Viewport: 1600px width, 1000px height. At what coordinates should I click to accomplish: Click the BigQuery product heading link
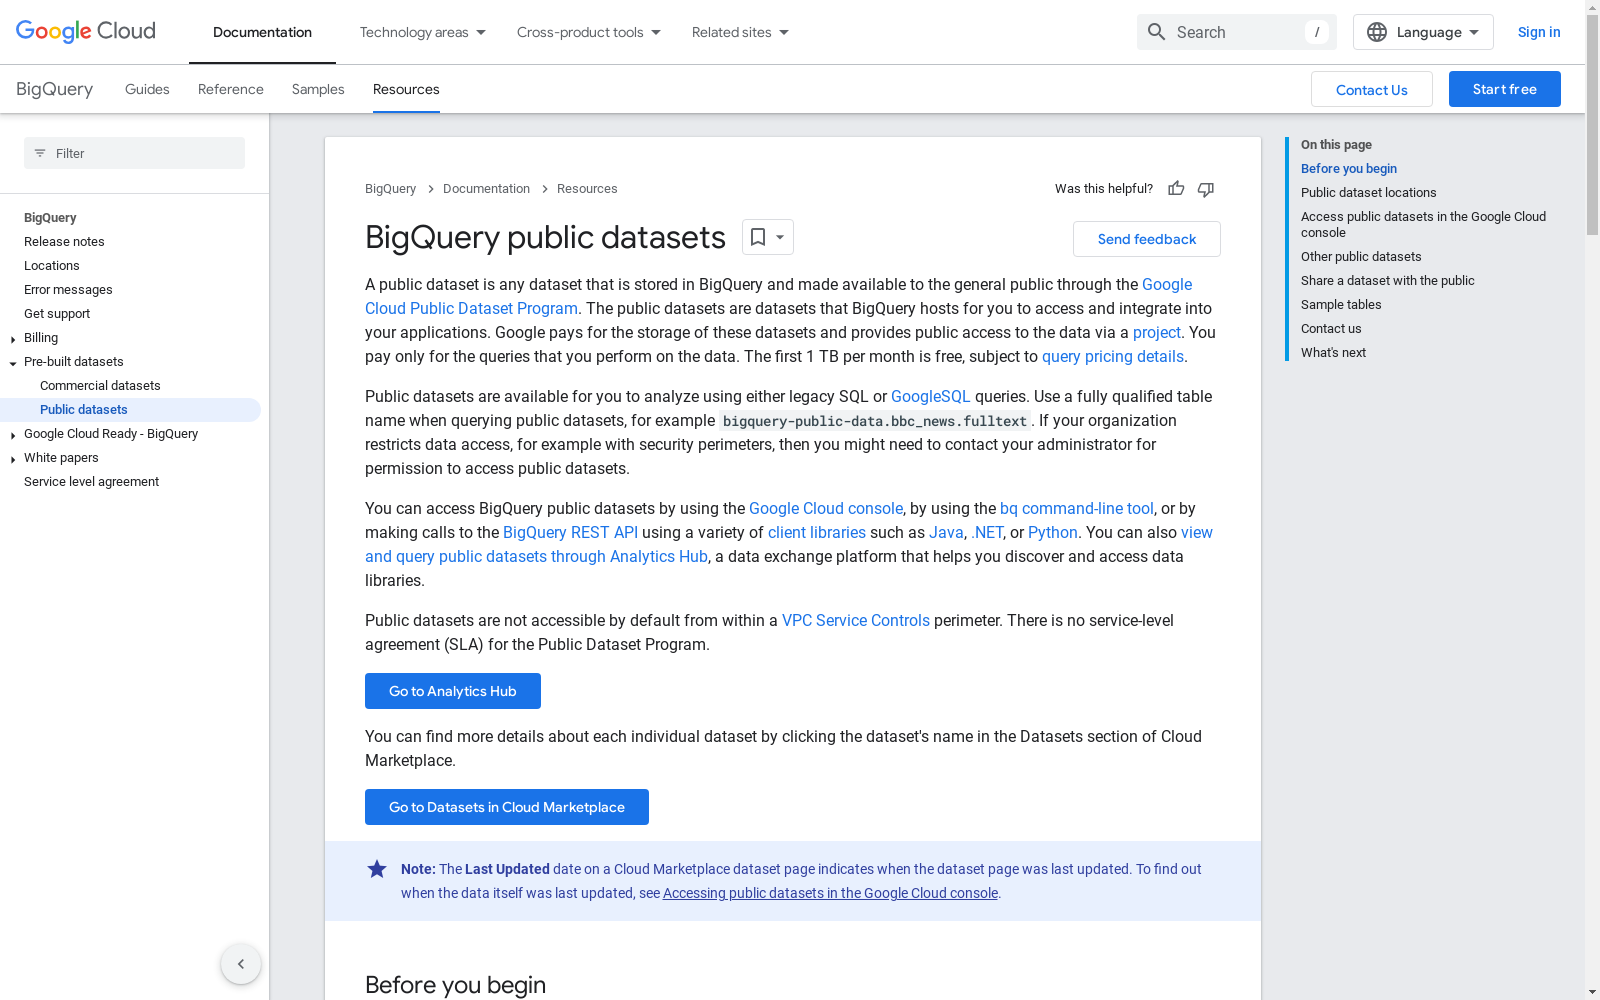pyautogui.click(x=54, y=89)
